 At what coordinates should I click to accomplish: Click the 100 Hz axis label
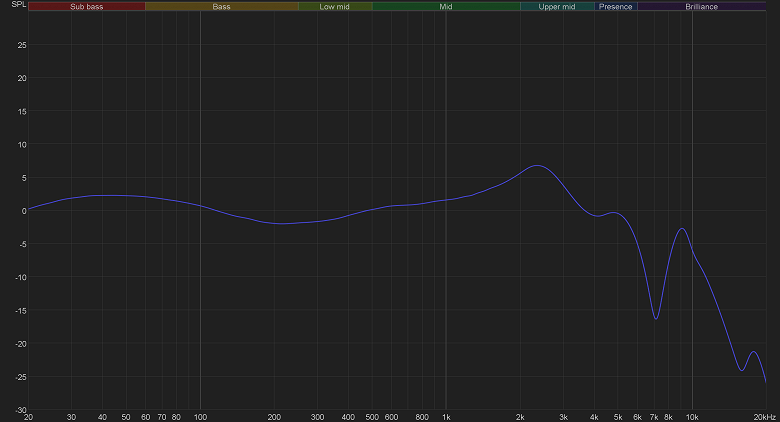coord(200,417)
